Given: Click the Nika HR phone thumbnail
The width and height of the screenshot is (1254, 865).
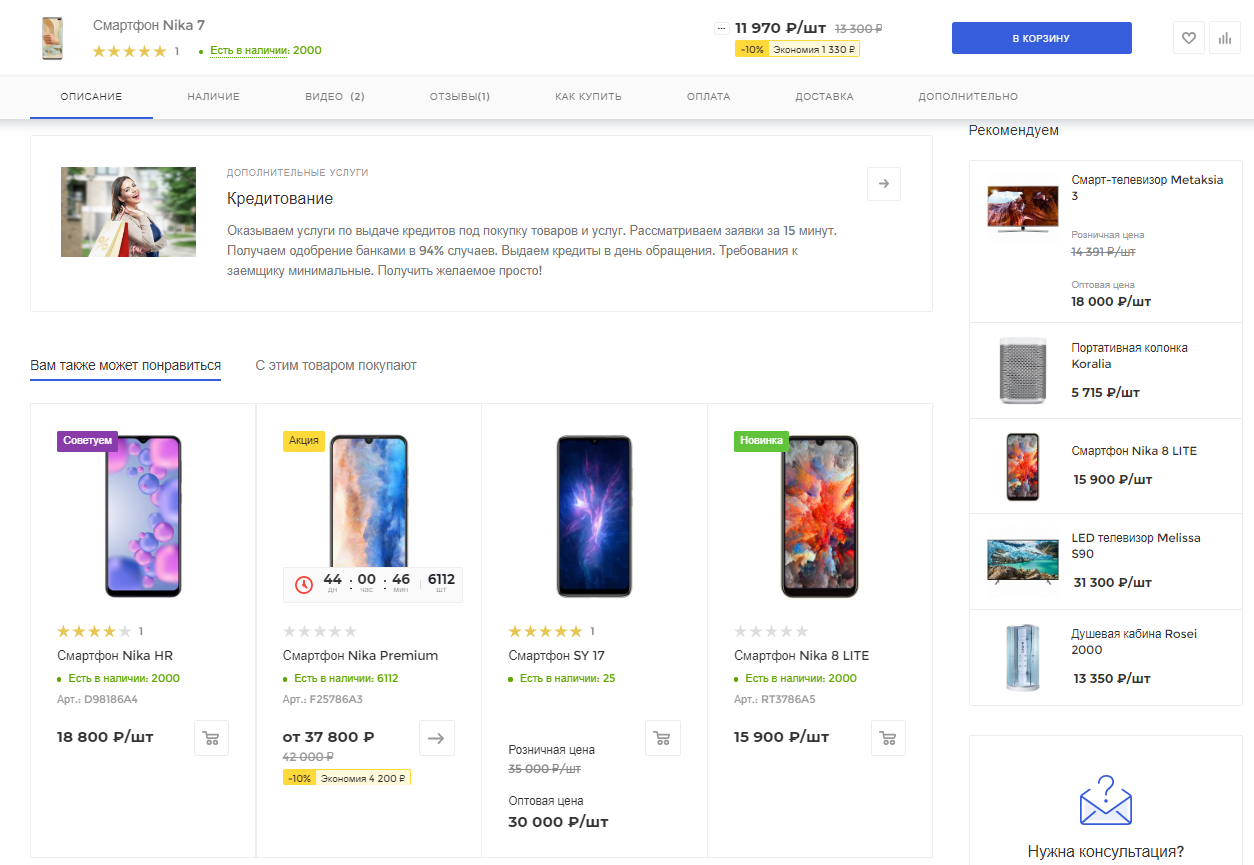Looking at the screenshot, I should tap(143, 516).
